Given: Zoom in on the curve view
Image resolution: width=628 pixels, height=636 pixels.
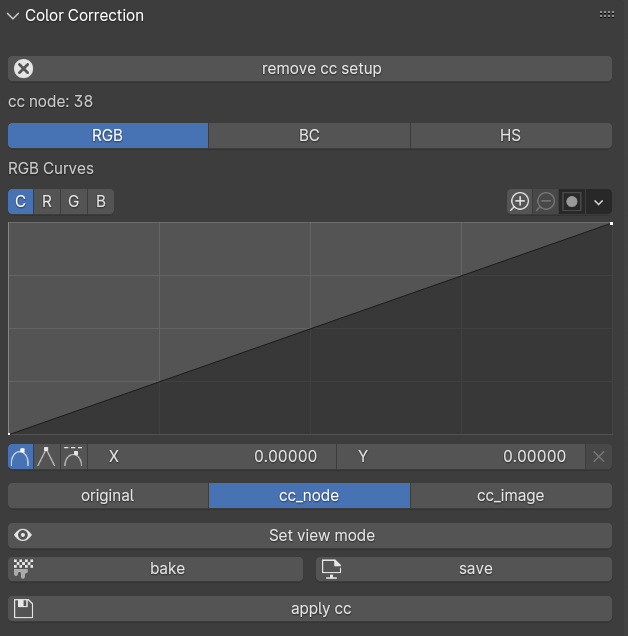Looking at the screenshot, I should point(519,202).
